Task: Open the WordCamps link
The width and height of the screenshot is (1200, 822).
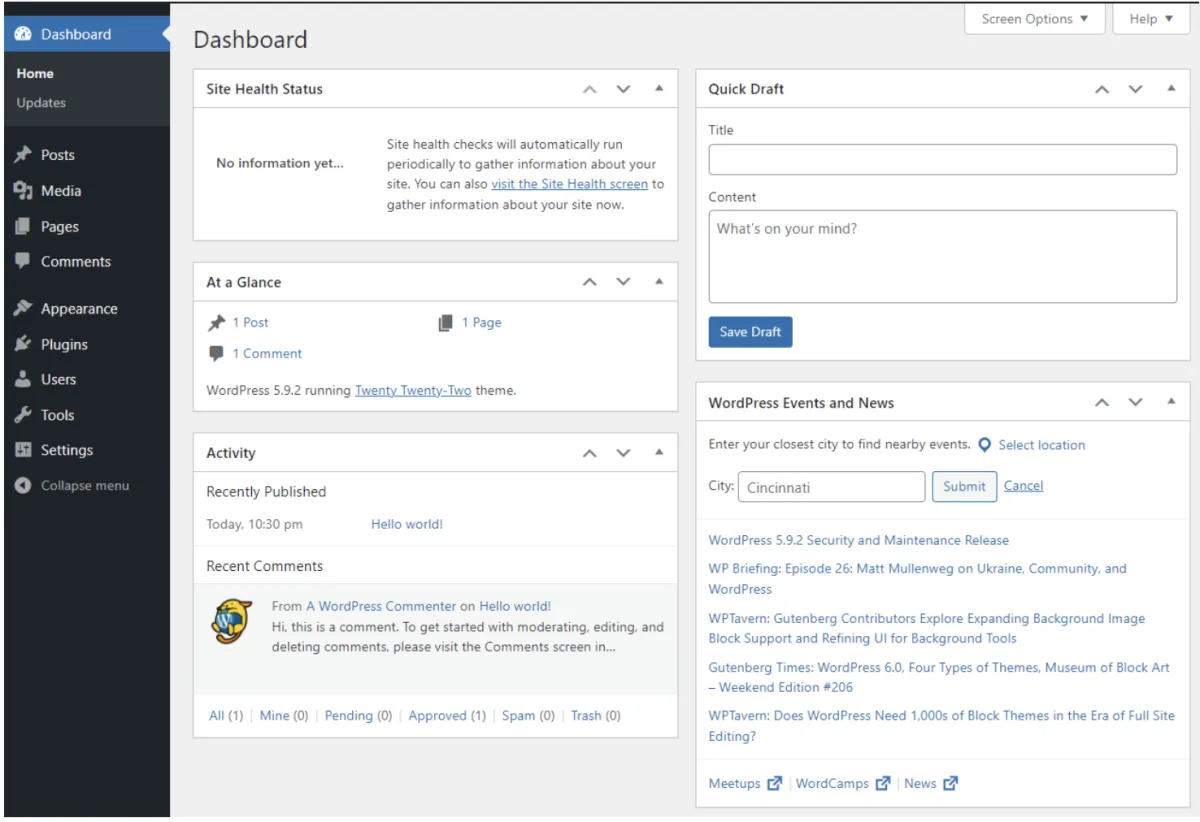Action: coord(832,784)
